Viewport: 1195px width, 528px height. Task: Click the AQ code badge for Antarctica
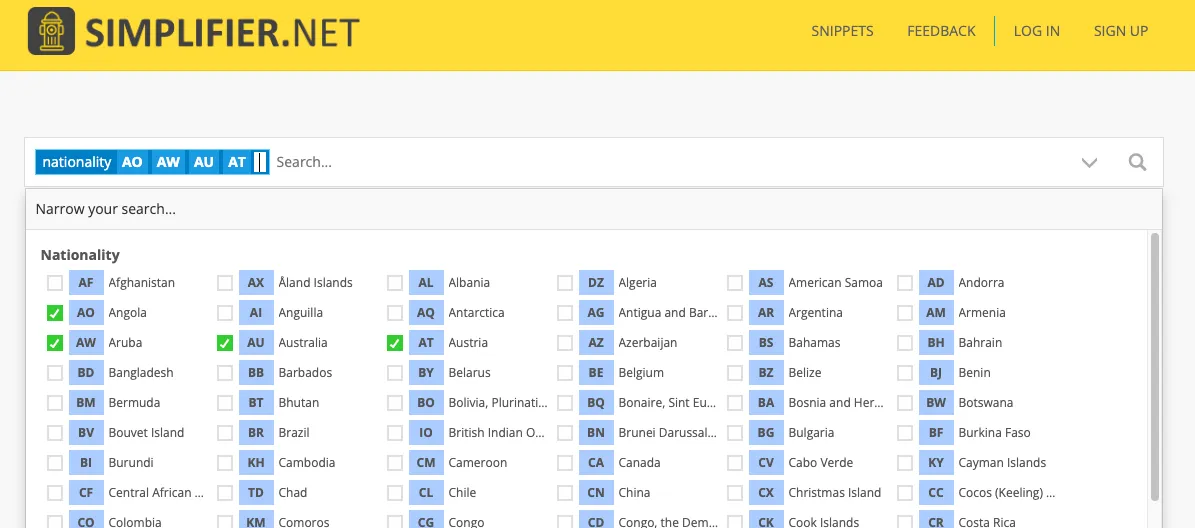pos(426,312)
